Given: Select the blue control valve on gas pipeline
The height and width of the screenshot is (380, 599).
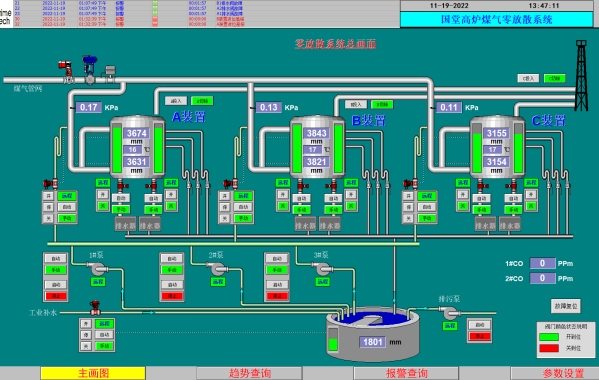Looking at the screenshot, I should pyautogui.click(x=90, y=70).
